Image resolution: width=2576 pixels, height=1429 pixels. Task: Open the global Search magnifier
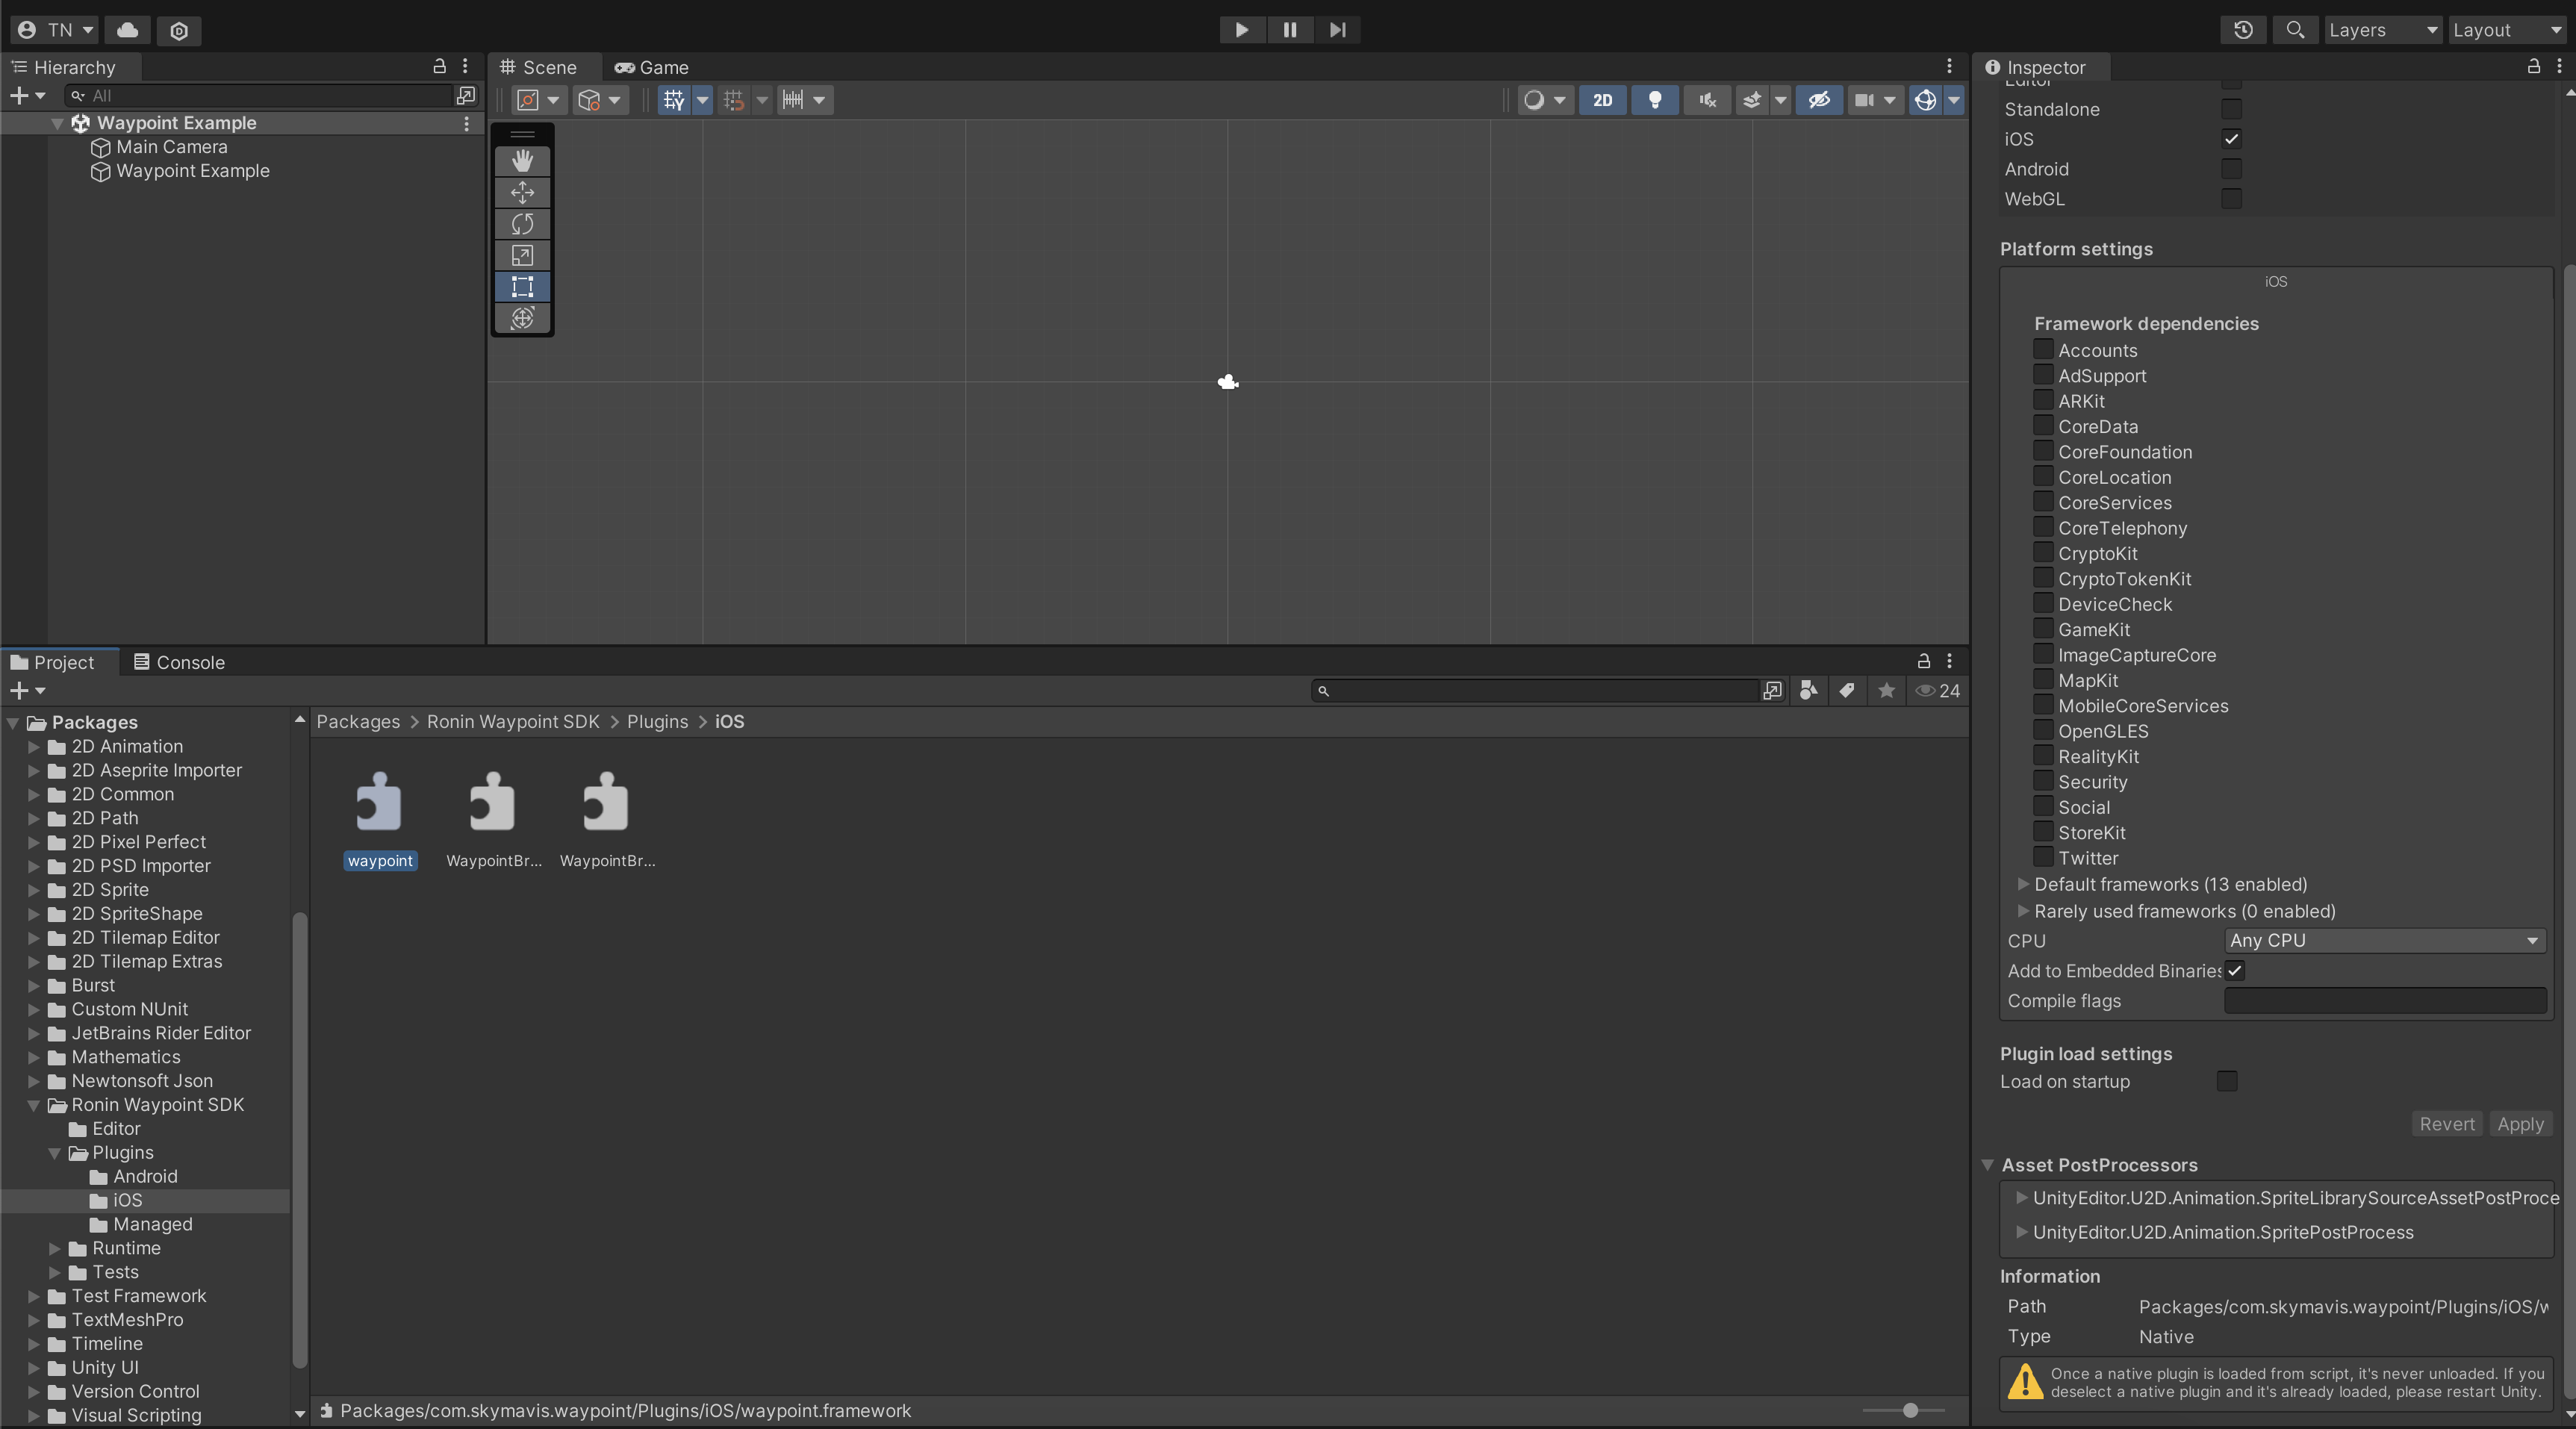pyautogui.click(x=2295, y=30)
